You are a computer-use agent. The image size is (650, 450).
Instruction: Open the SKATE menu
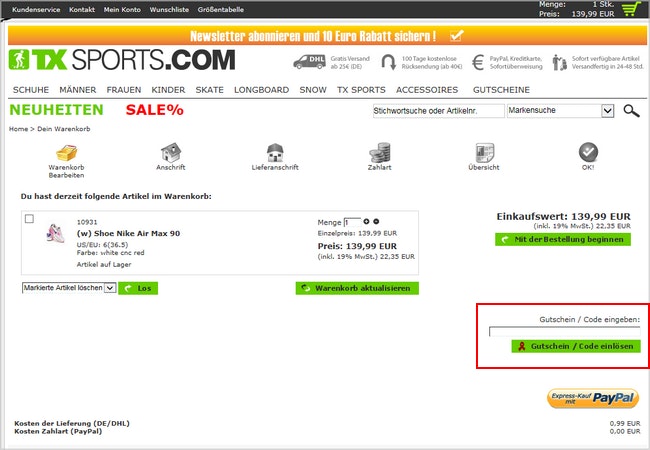(x=209, y=90)
